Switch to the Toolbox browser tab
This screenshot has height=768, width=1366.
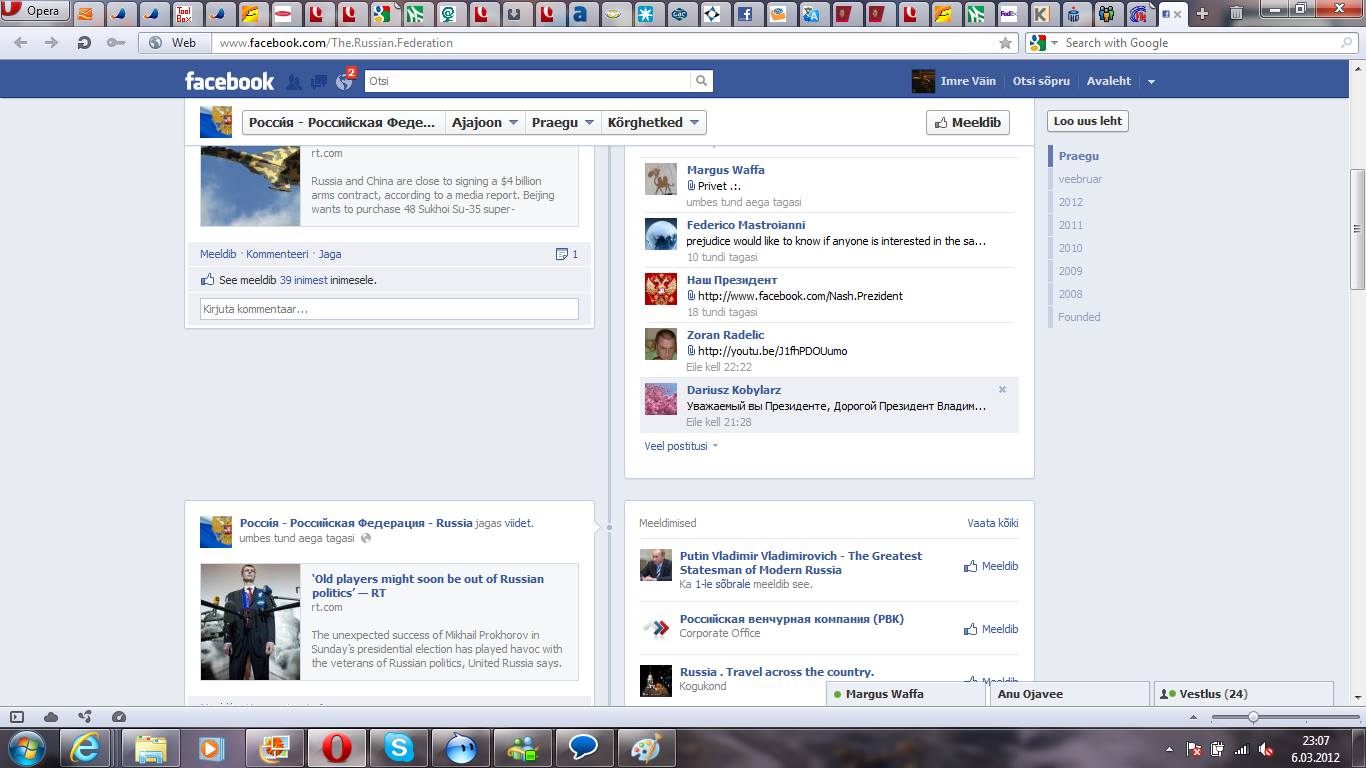point(183,14)
